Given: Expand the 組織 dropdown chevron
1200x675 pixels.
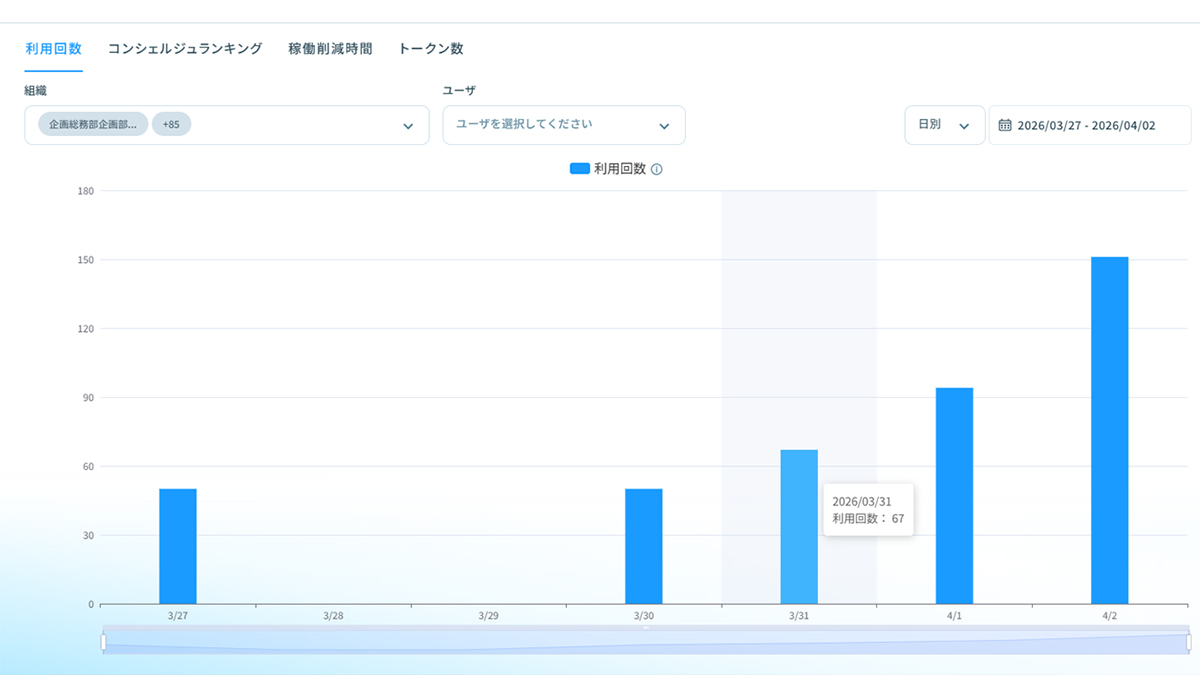Looking at the screenshot, I should tap(408, 126).
